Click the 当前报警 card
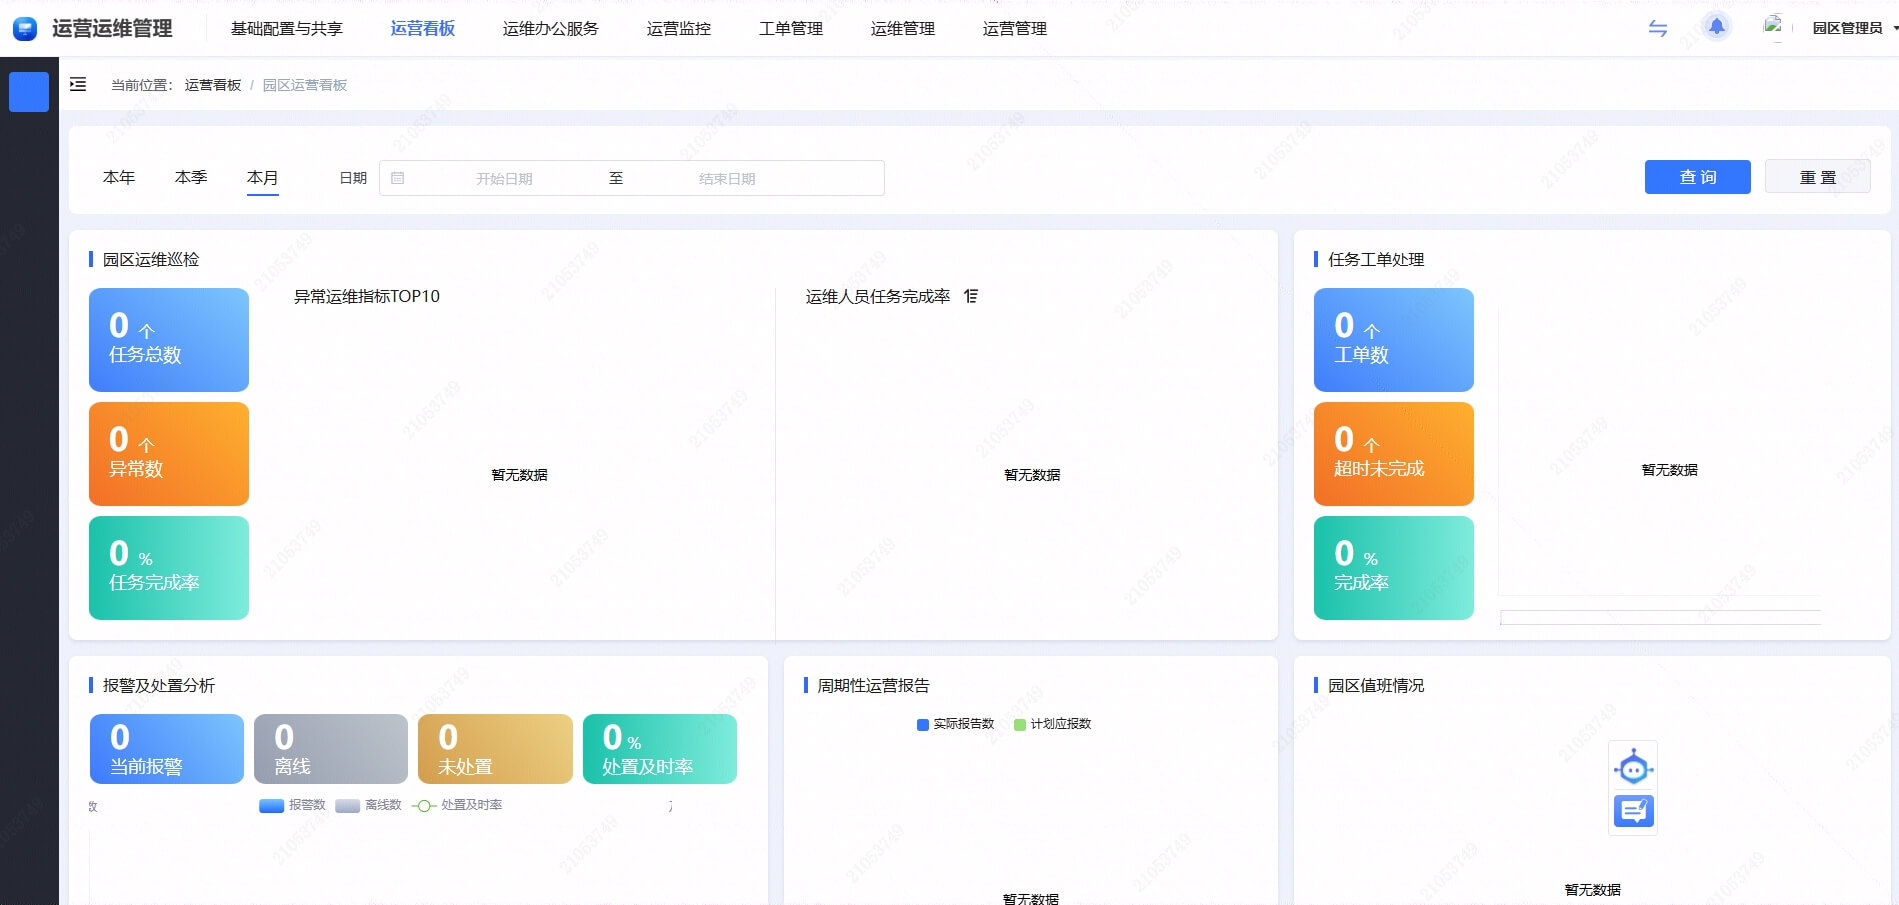 [x=167, y=749]
